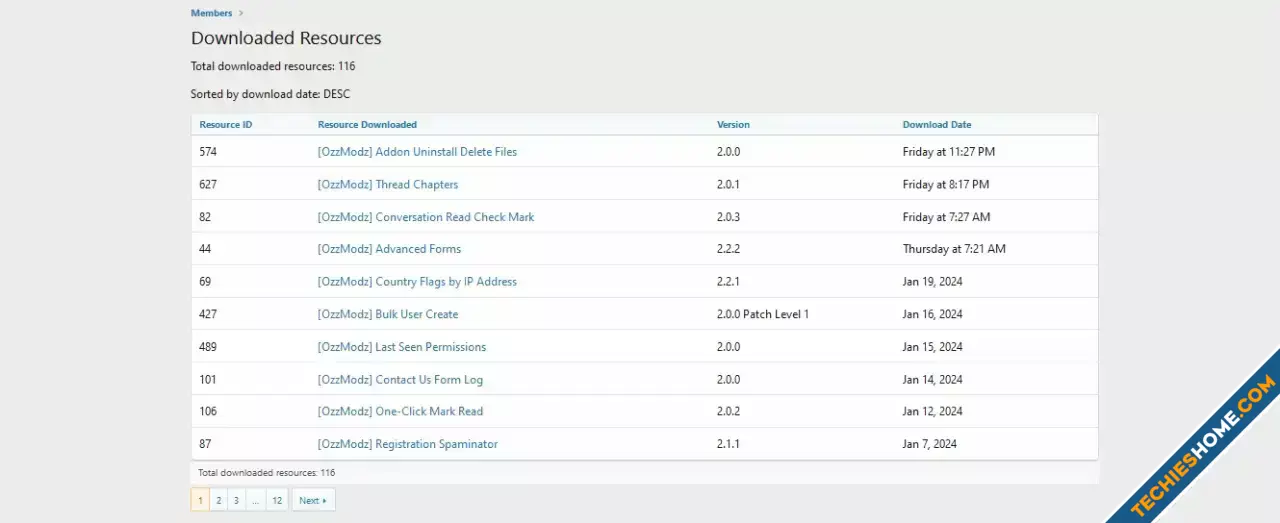Click version 2.2.2 cell
Screen dimensions: 1280x523
(729, 249)
